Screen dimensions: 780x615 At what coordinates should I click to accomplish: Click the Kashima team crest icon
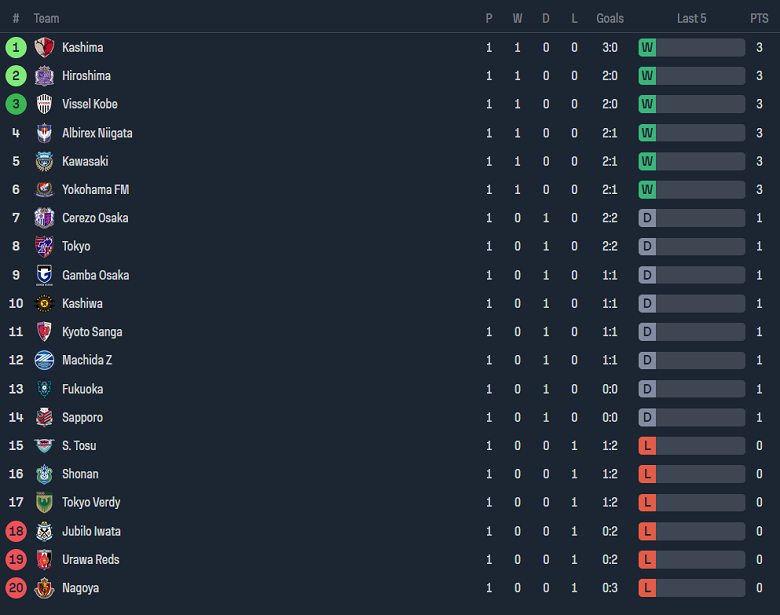tap(44, 47)
